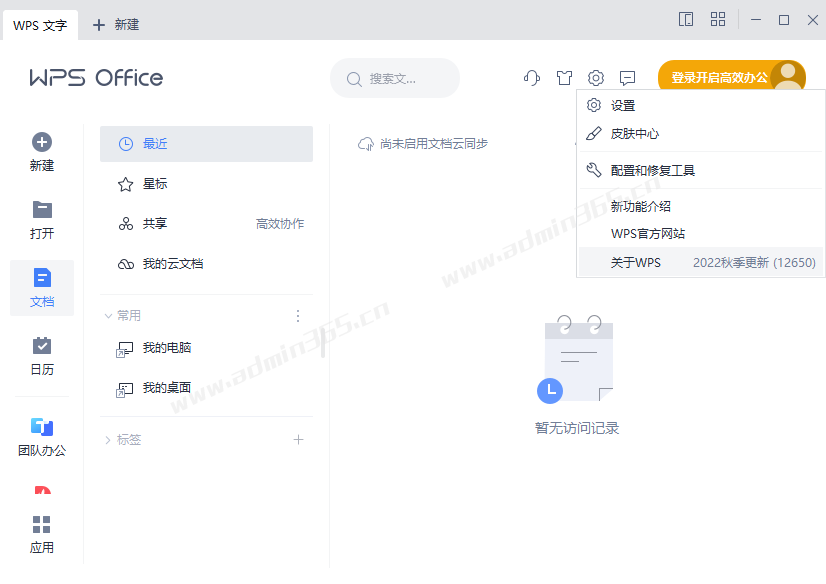Open 新功能介绍 menu item
Screen dimensions: 826x584
(701, 206)
